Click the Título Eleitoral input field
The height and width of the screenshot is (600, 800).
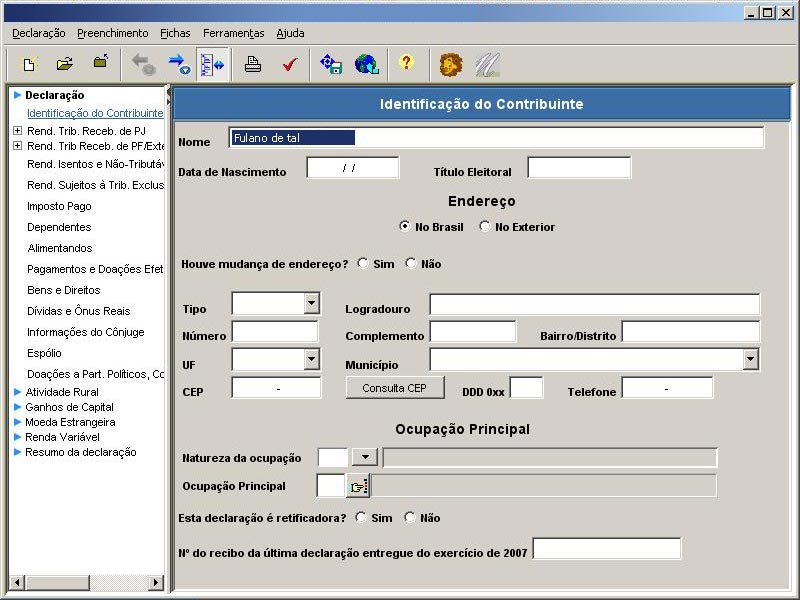point(579,168)
